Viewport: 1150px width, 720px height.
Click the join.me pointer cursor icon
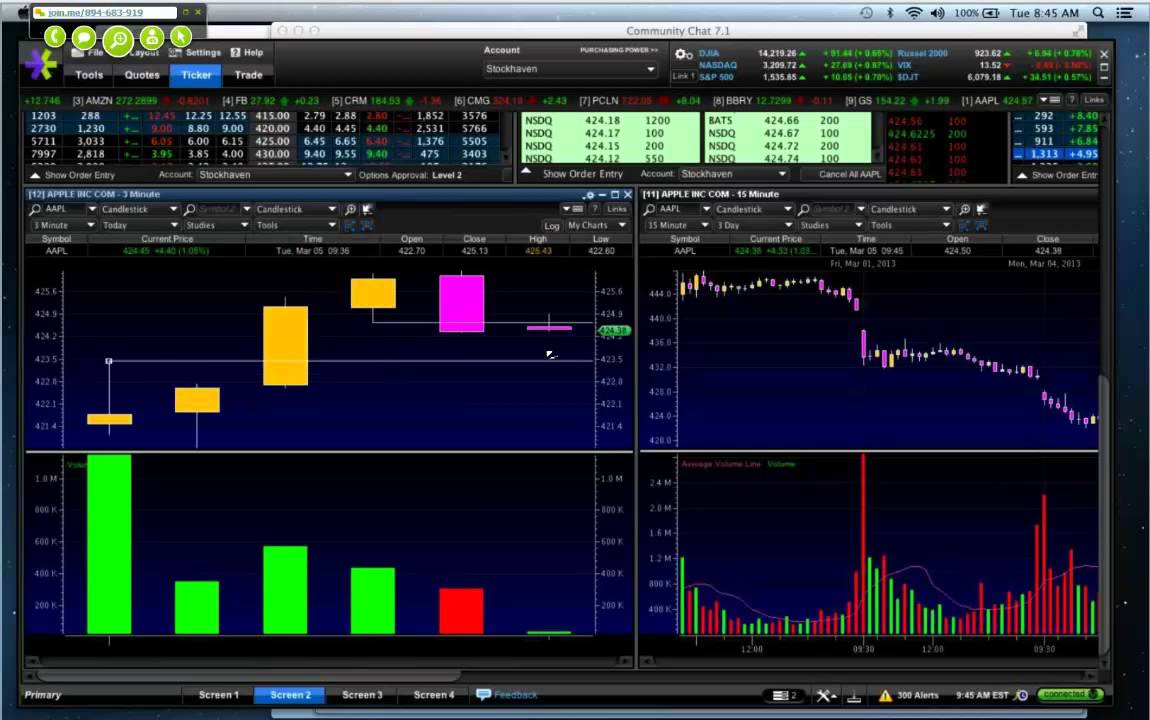[180, 37]
